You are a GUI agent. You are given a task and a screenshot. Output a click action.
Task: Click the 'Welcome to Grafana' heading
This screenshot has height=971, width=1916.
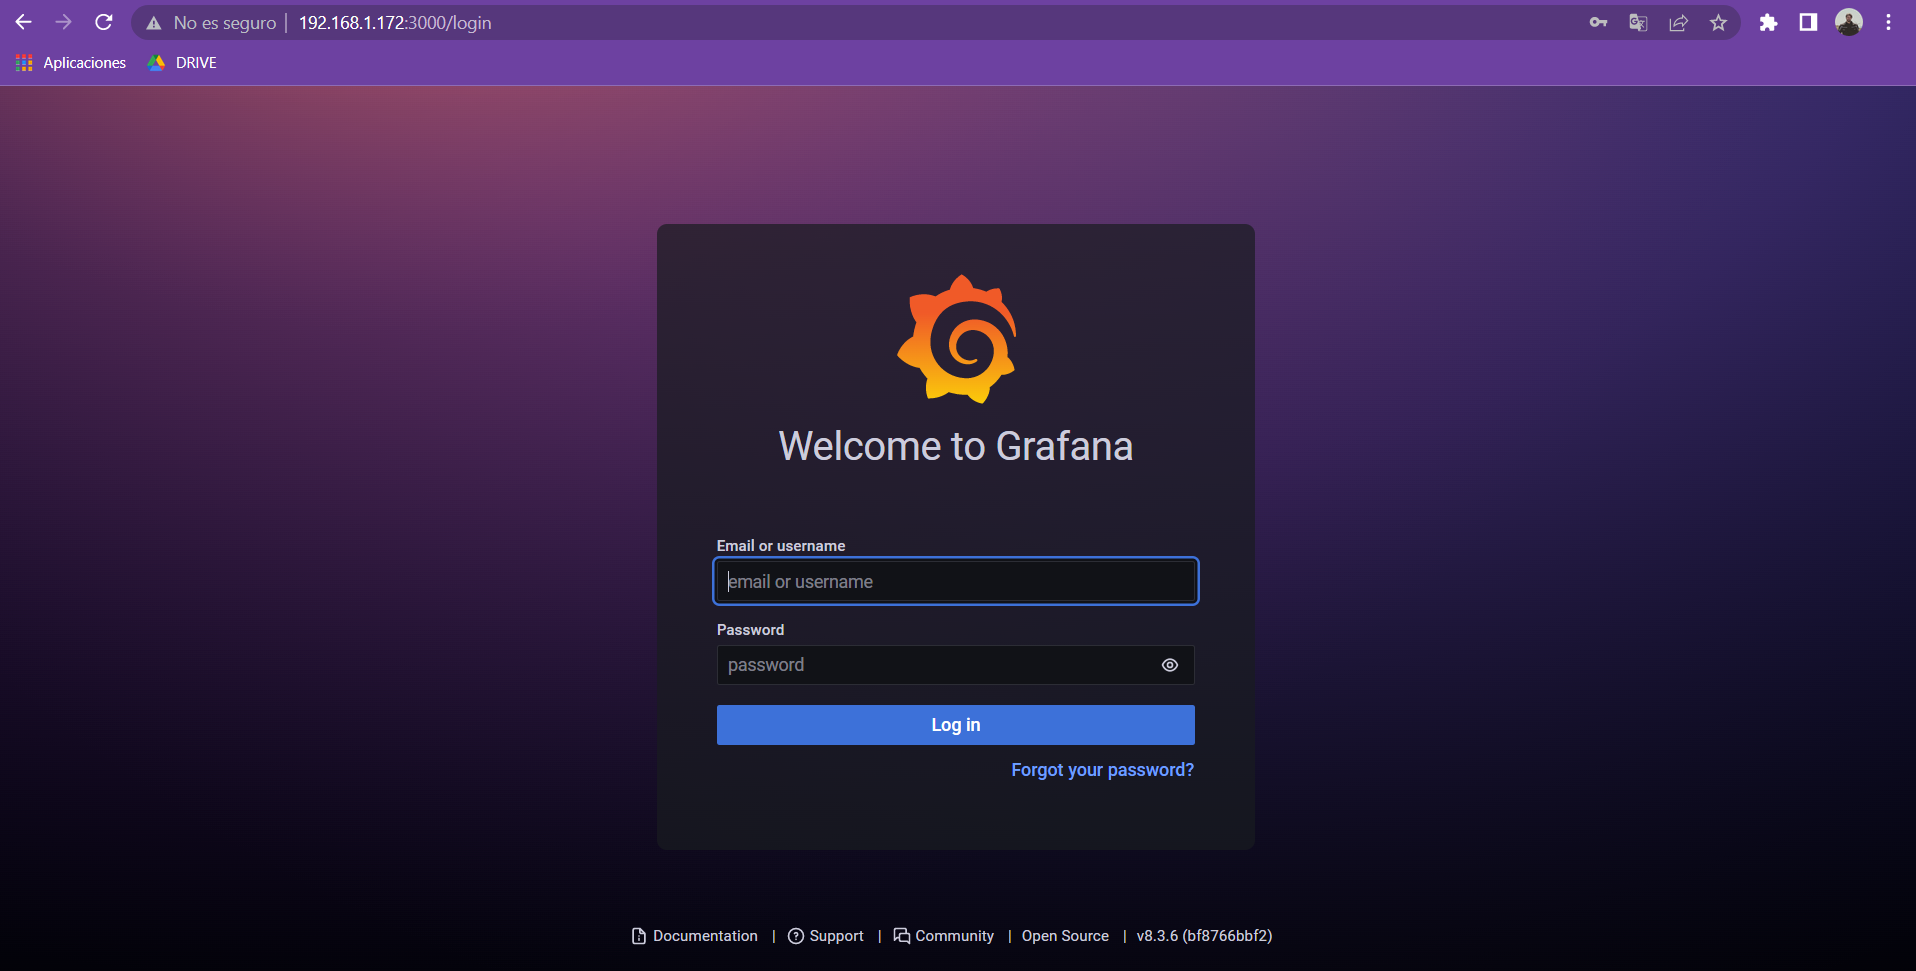coord(956,446)
